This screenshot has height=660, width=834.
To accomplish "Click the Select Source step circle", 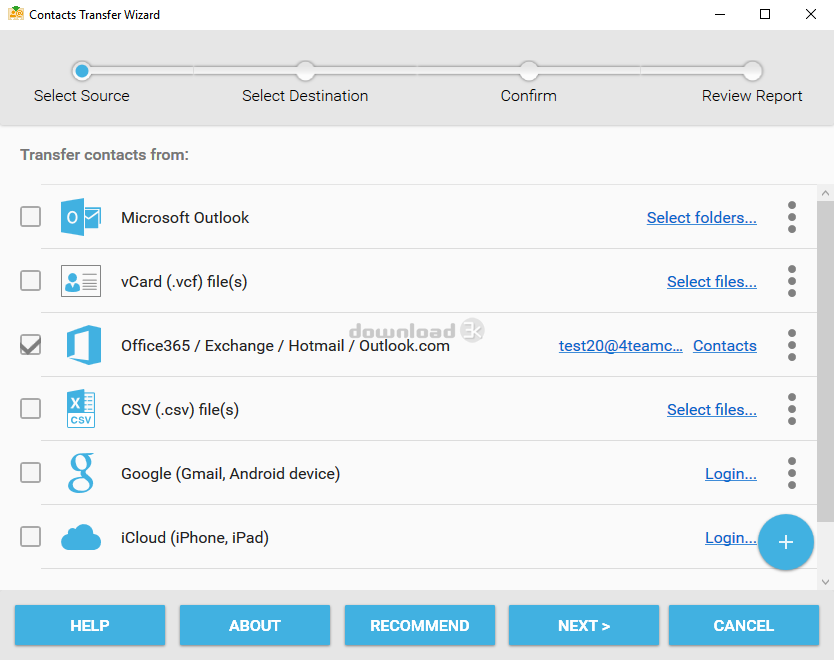I will (x=82, y=71).
